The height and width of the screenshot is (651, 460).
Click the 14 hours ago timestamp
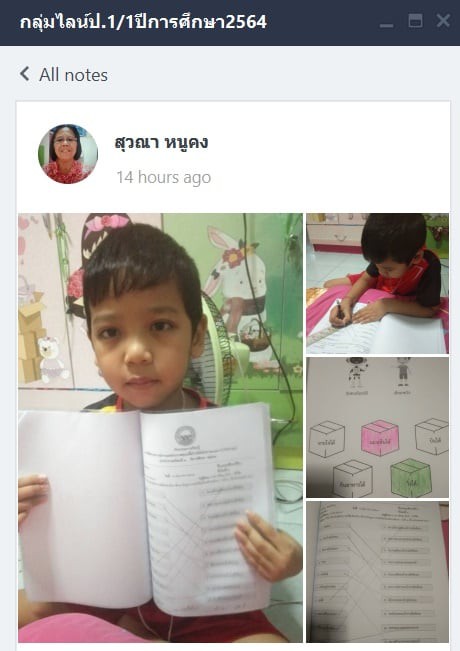click(164, 177)
